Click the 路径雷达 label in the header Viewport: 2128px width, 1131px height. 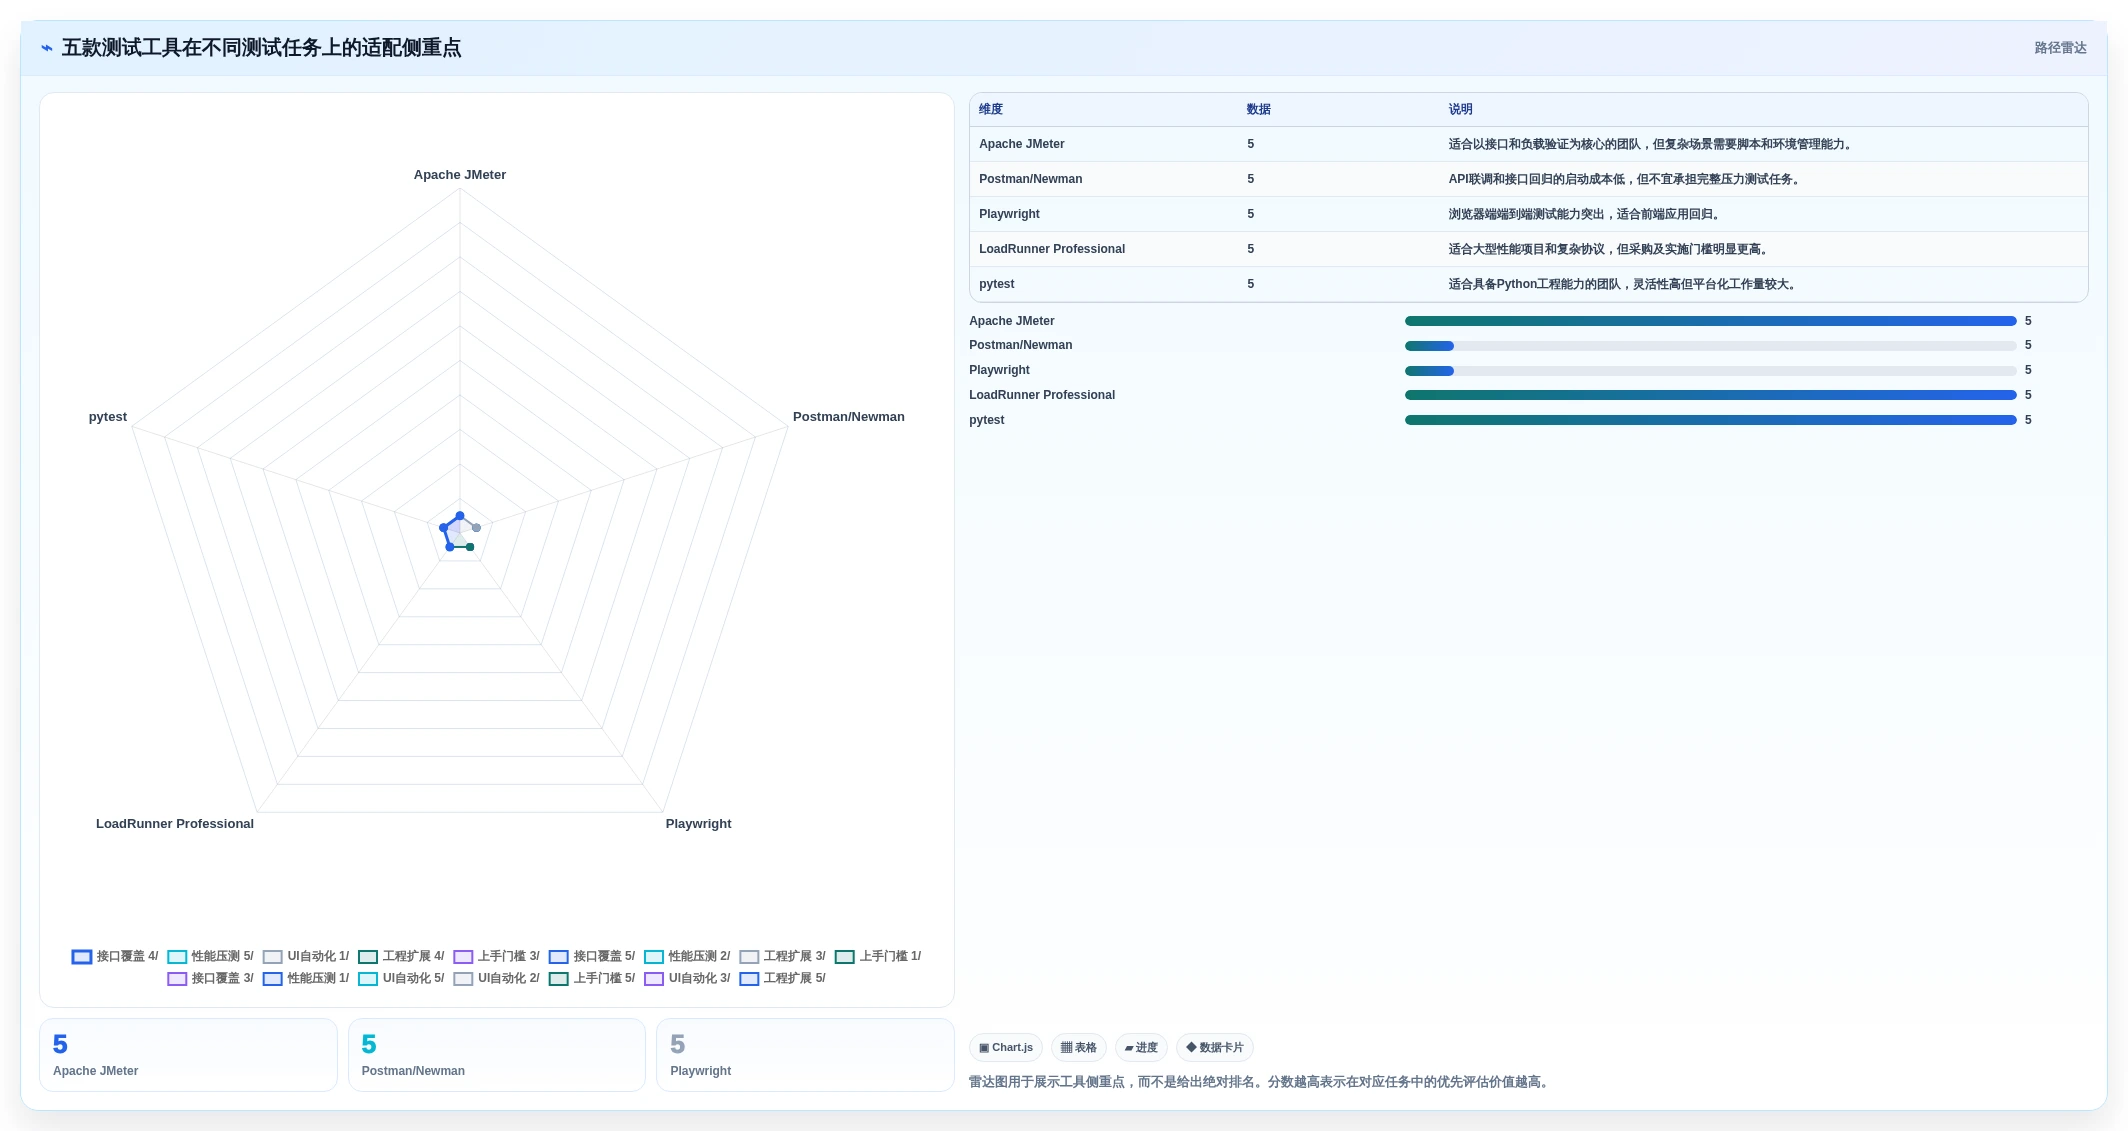[x=2060, y=48]
